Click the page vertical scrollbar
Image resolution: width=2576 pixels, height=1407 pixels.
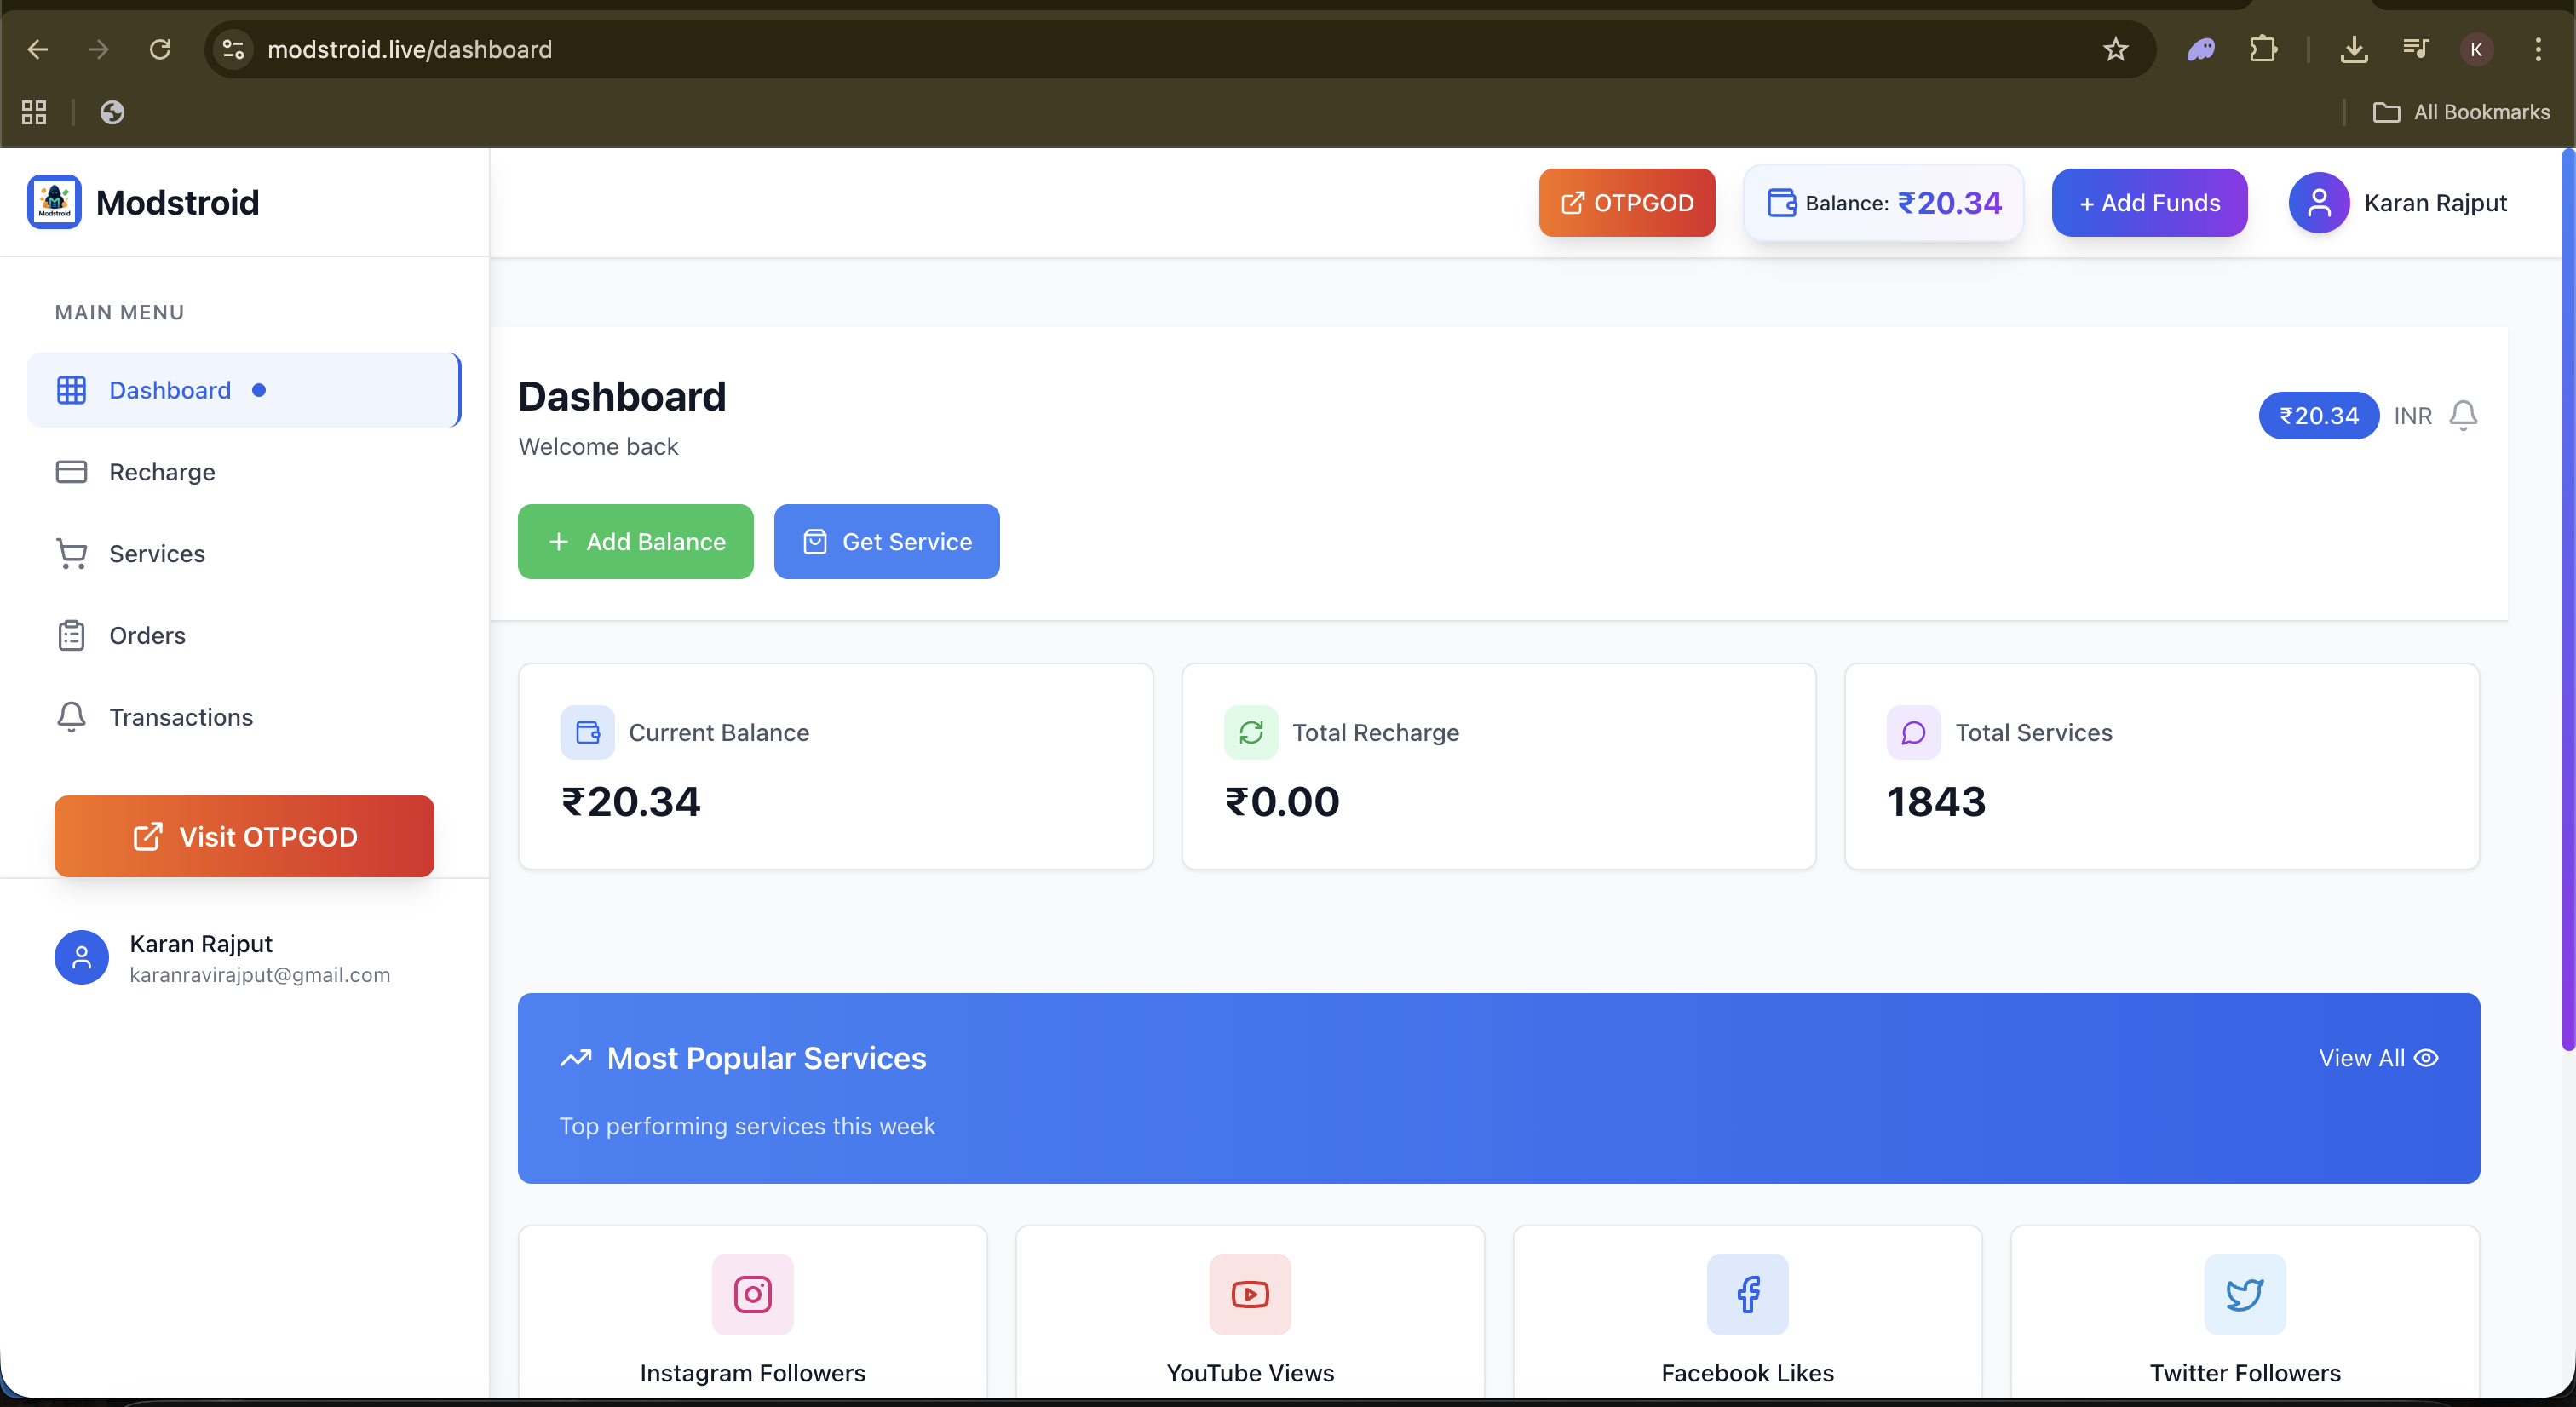(2569, 600)
